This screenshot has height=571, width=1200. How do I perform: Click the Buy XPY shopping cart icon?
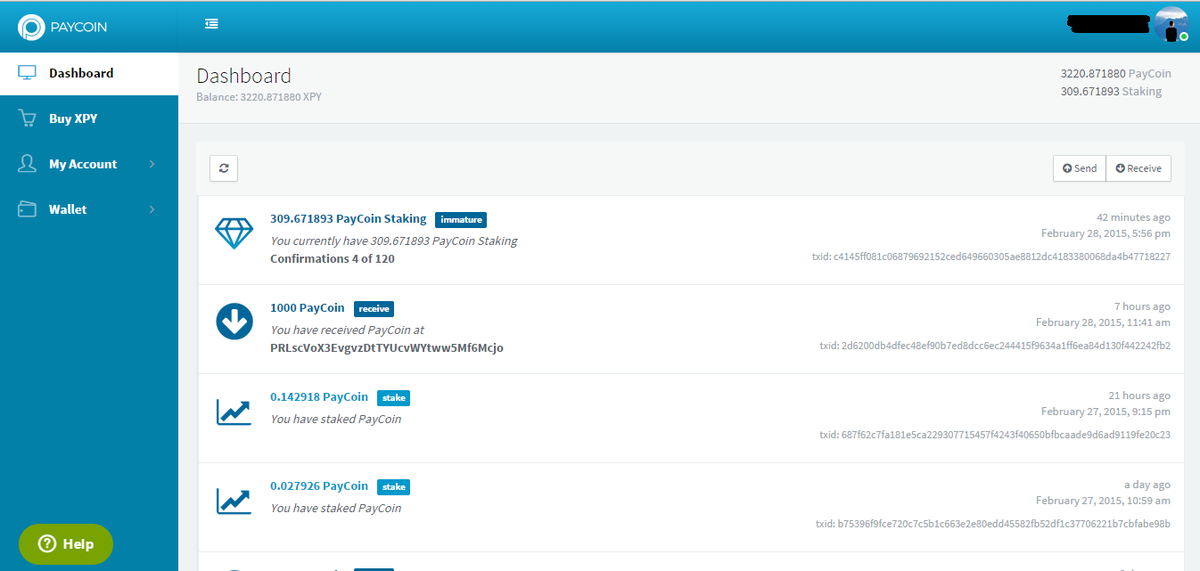(x=28, y=118)
